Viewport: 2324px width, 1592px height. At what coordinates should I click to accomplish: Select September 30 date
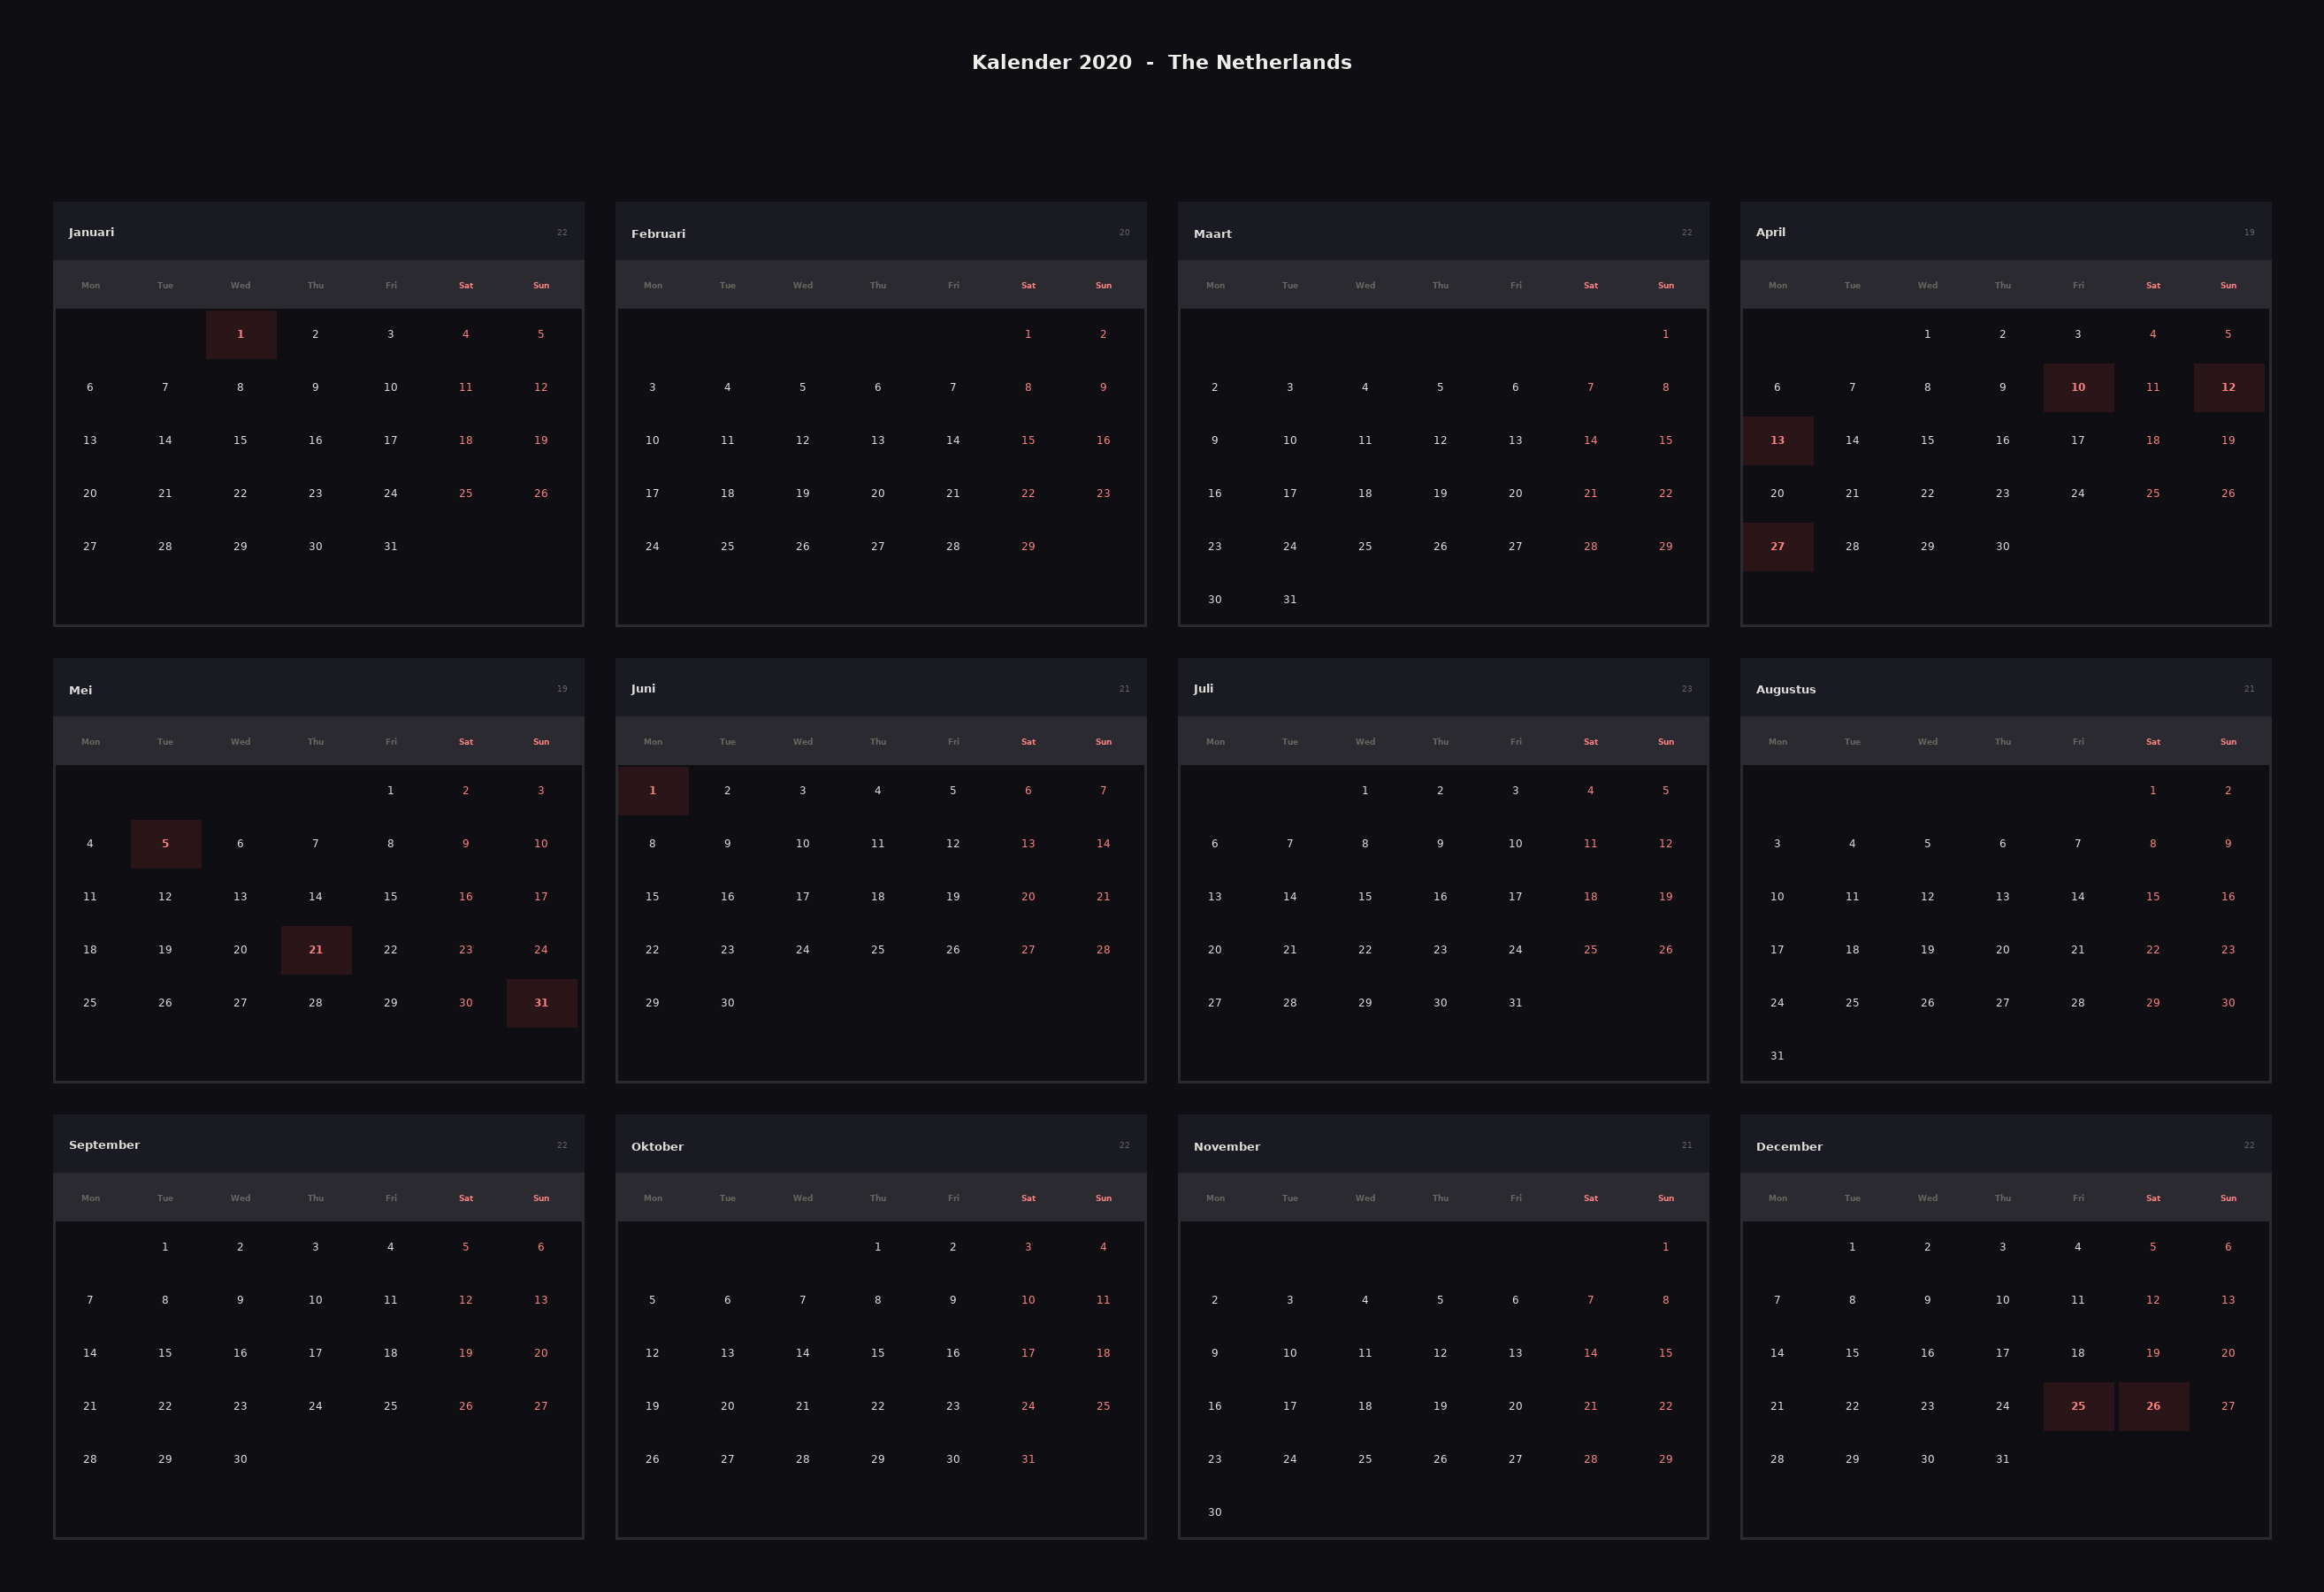pos(240,1459)
